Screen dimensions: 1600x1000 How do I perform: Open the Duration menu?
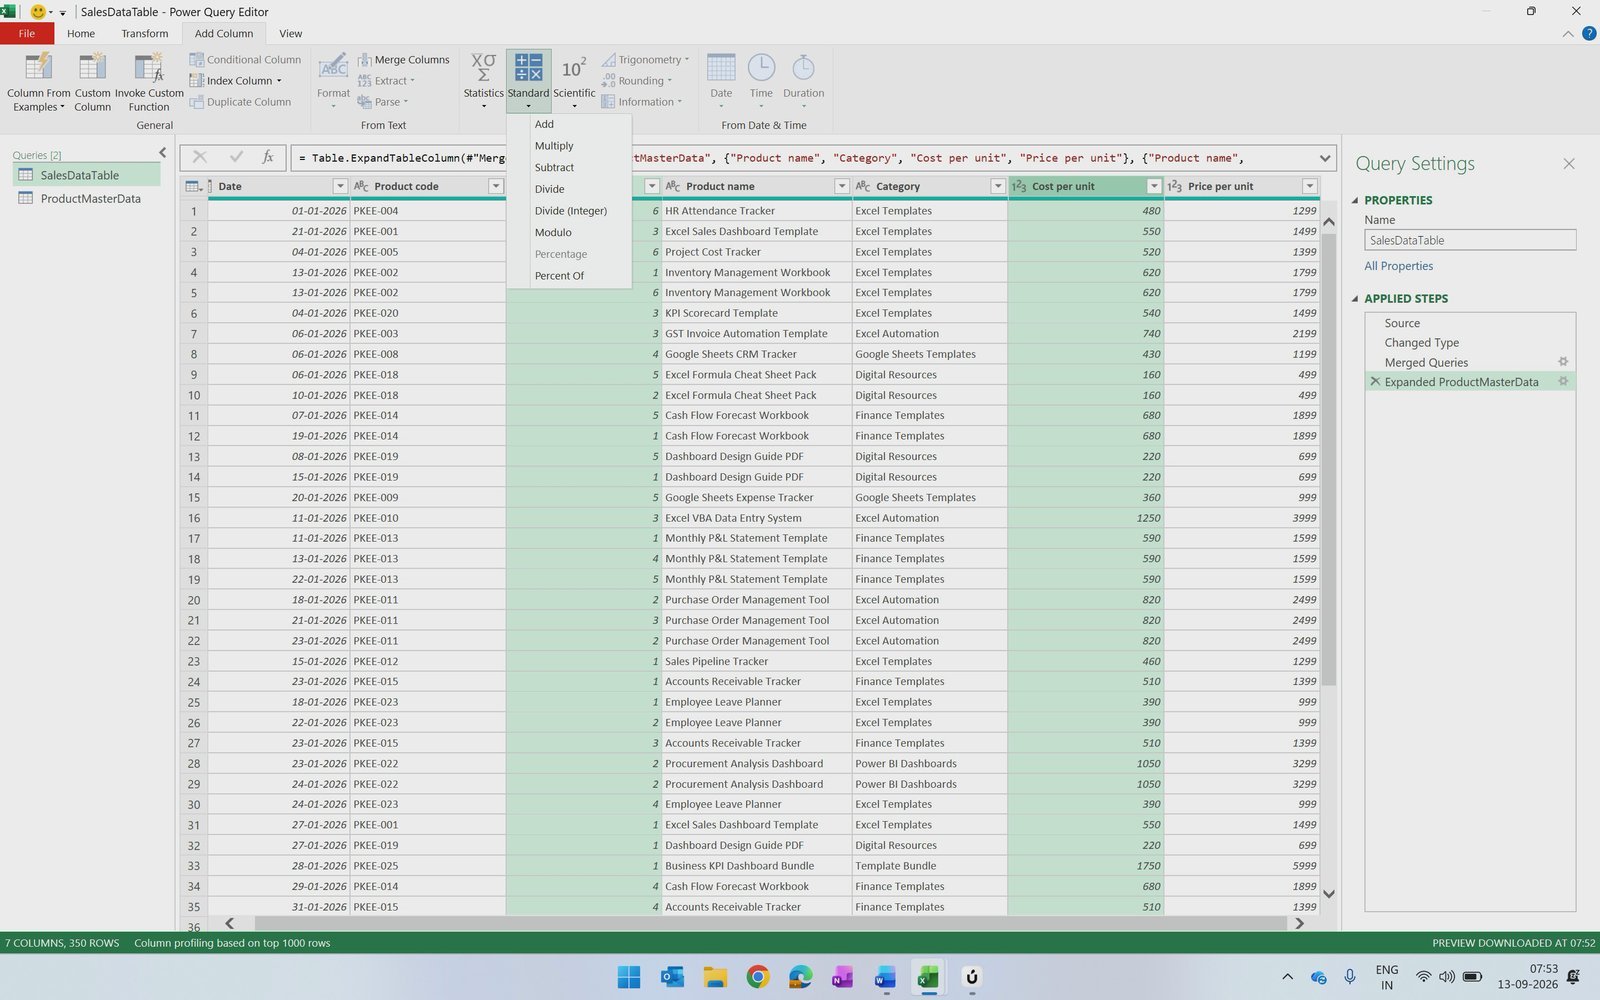tap(803, 82)
